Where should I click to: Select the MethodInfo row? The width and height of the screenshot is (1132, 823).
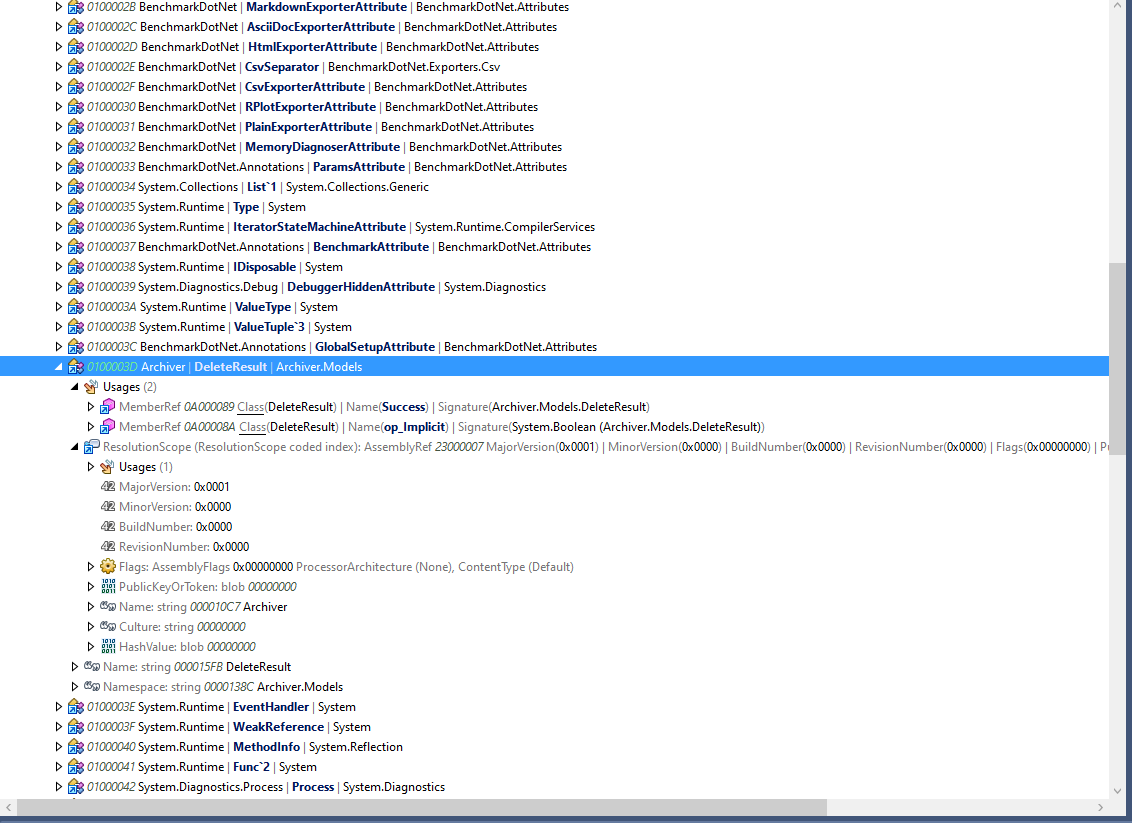[554, 746]
